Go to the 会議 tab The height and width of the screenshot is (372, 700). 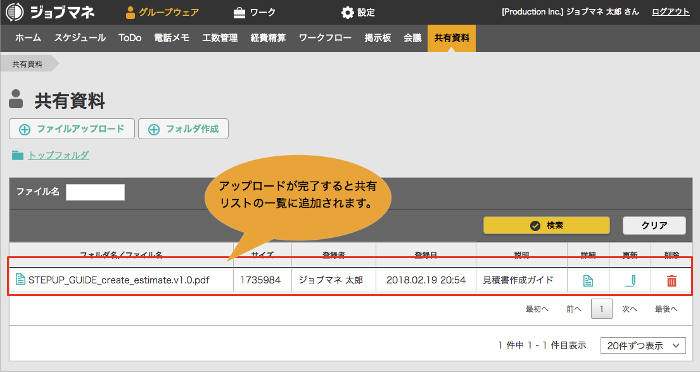point(412,38)
